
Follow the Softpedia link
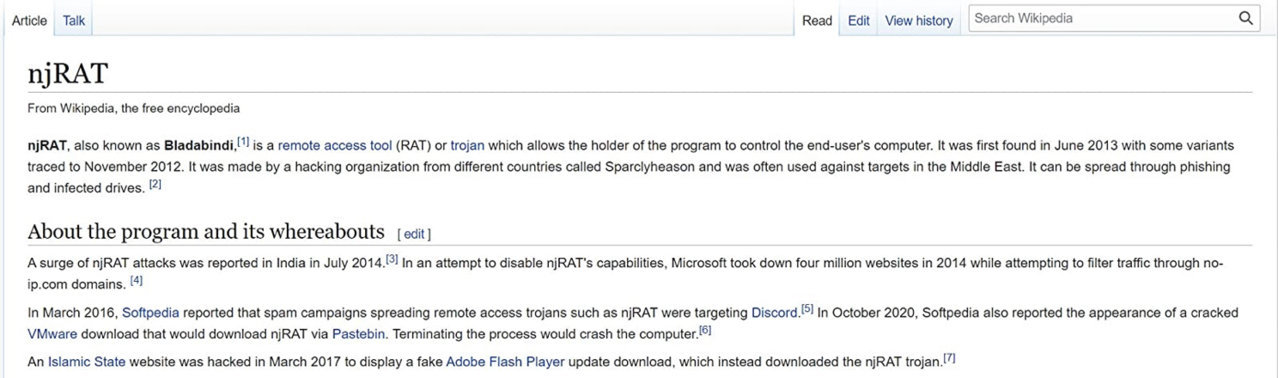click(x=151, y=312)
